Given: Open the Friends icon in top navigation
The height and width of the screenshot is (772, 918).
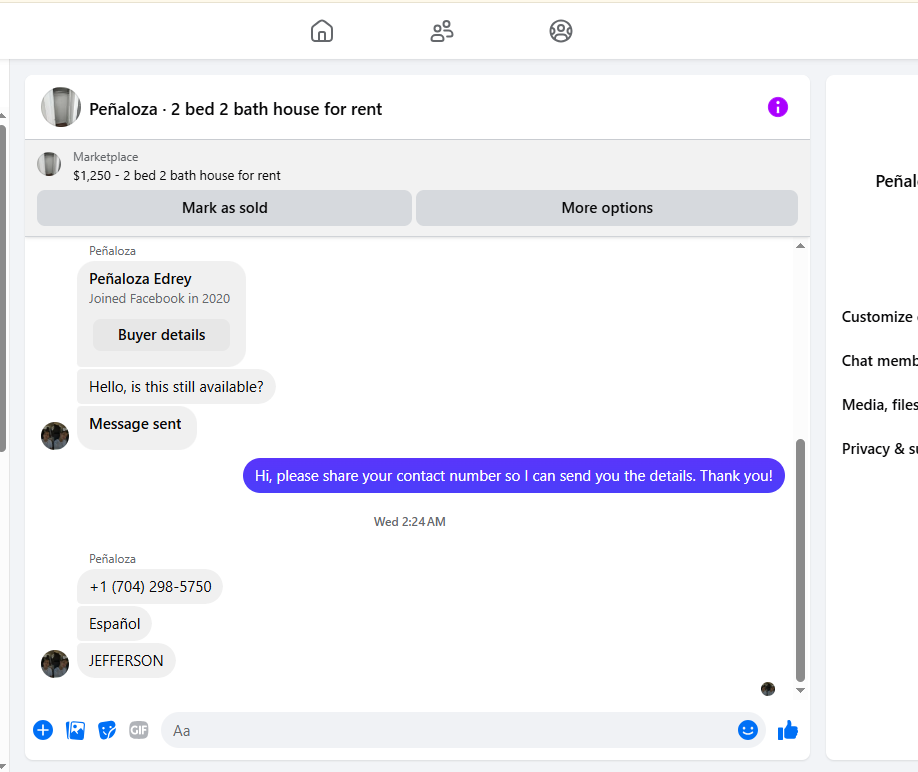Looking at the screenshot, I should 442,31.
